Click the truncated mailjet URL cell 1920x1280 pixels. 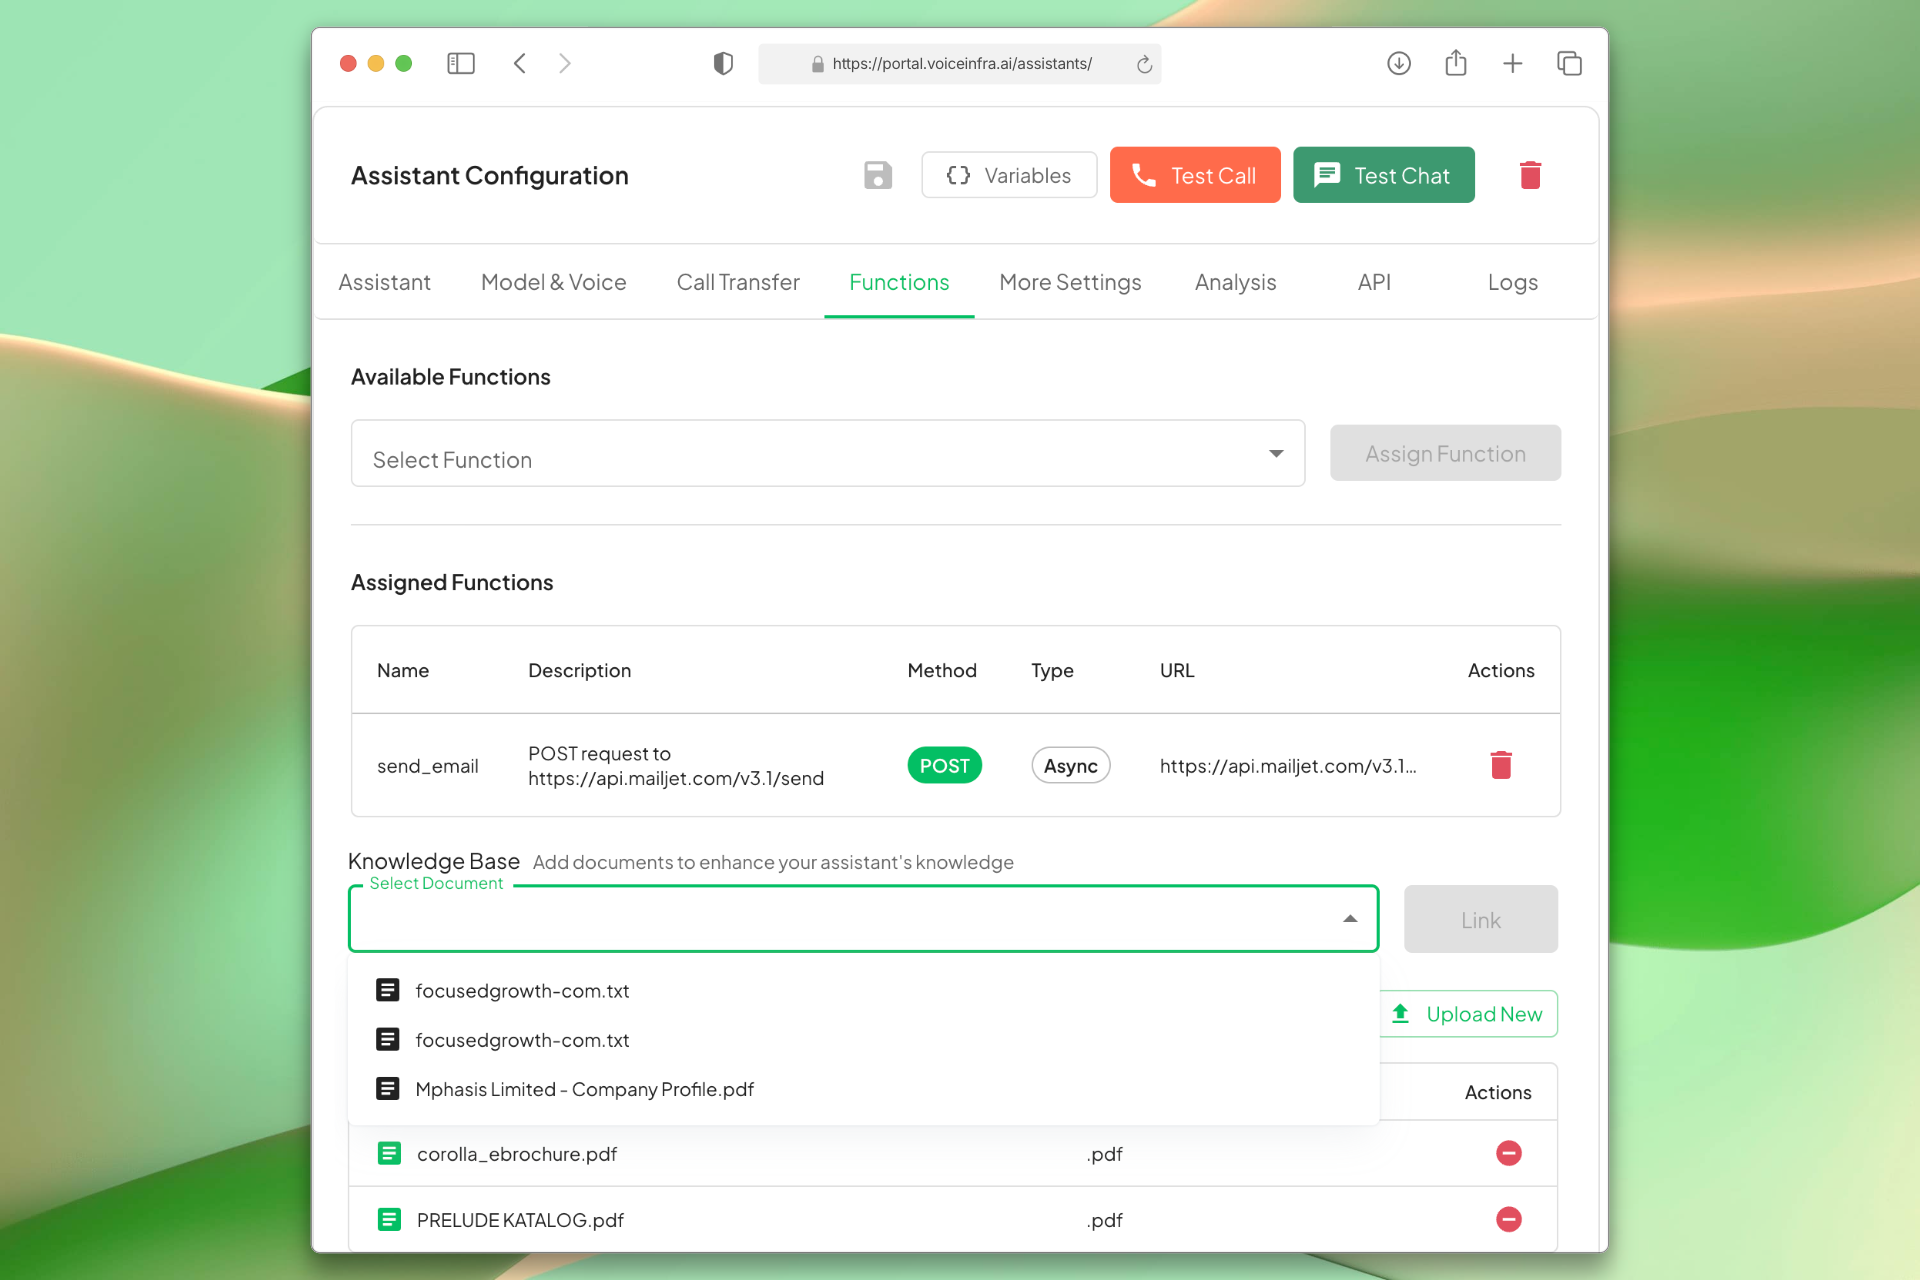[x=1288, y=765]
